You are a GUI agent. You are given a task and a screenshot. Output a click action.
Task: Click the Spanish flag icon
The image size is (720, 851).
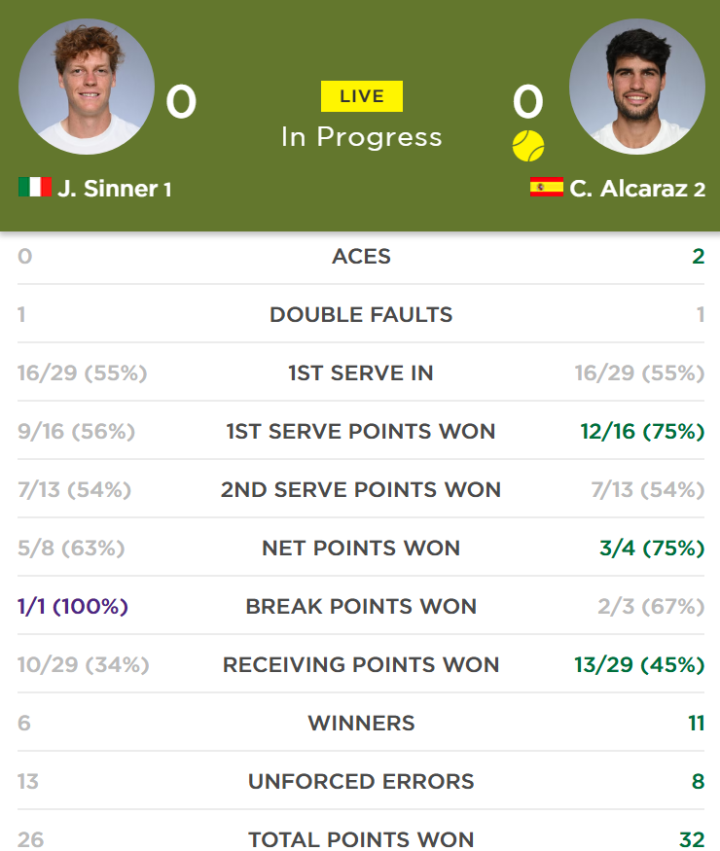(546, 187)
